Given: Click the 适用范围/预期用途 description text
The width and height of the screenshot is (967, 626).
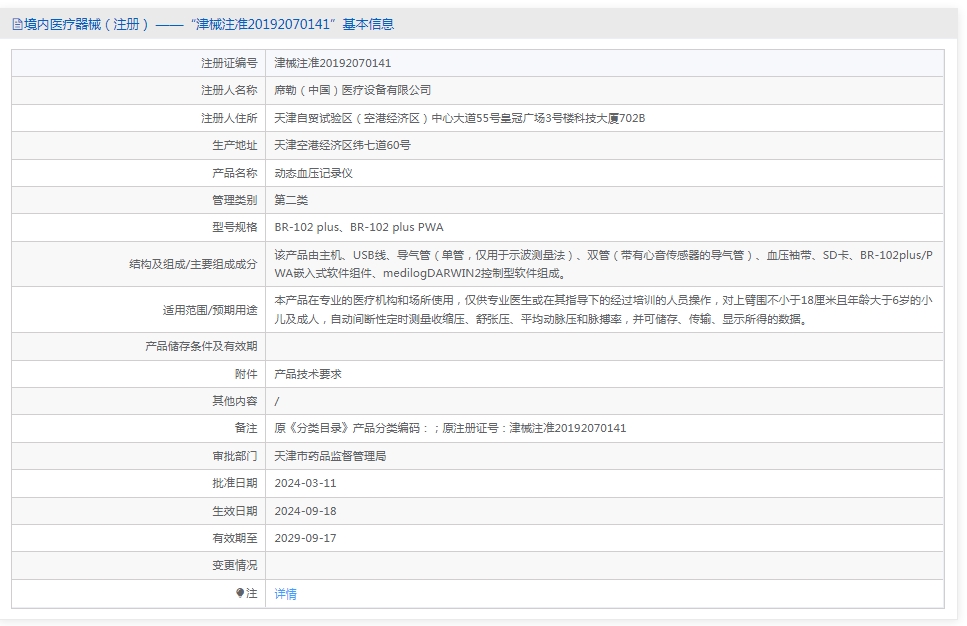Looking at the screenshot, I should click(x=604, y=310).
